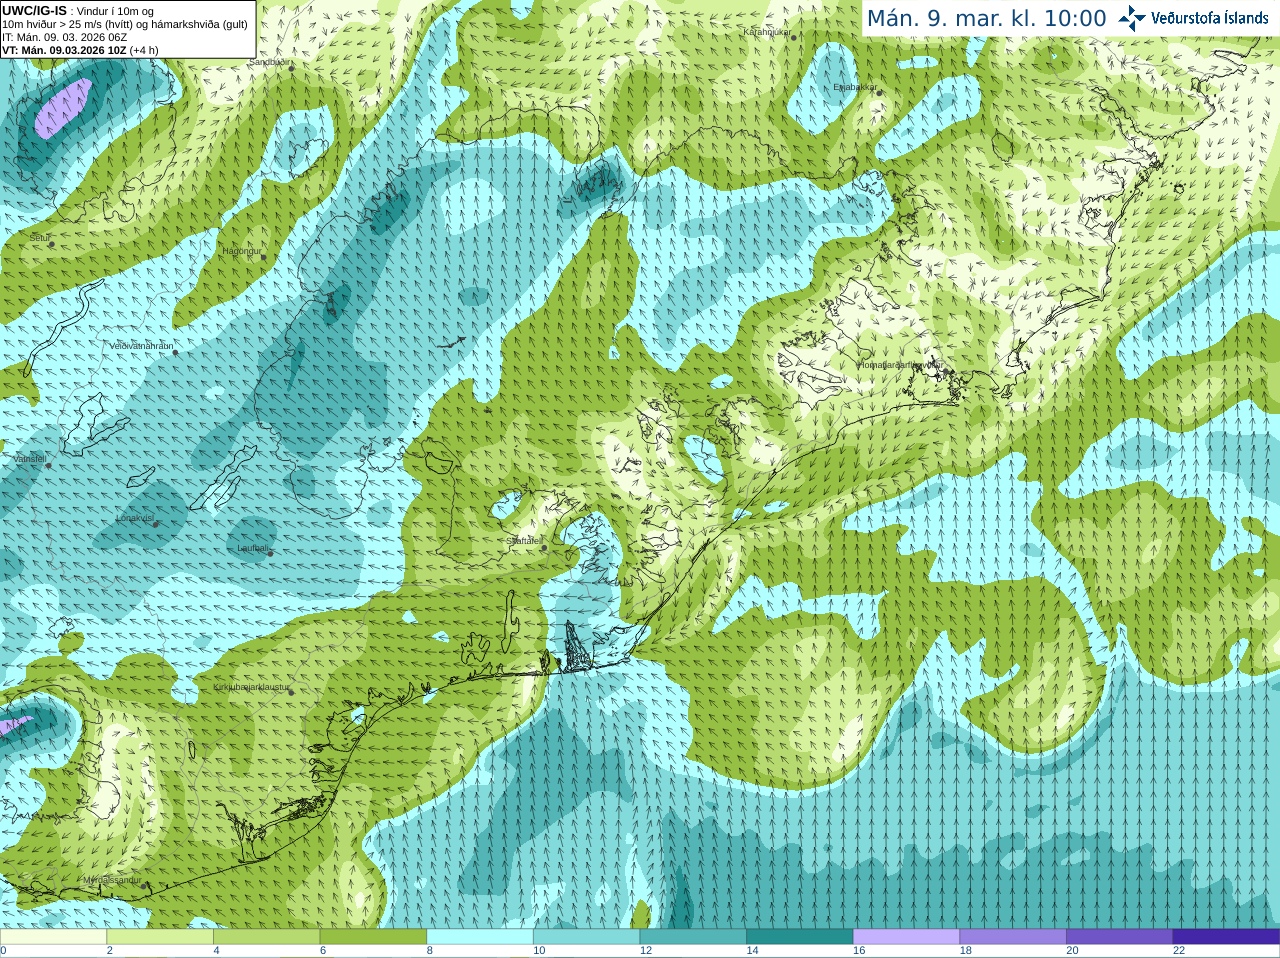This screenshot has width=1280, height=958.
Task: Click the legend value label '16'
Action: [859, 951]
